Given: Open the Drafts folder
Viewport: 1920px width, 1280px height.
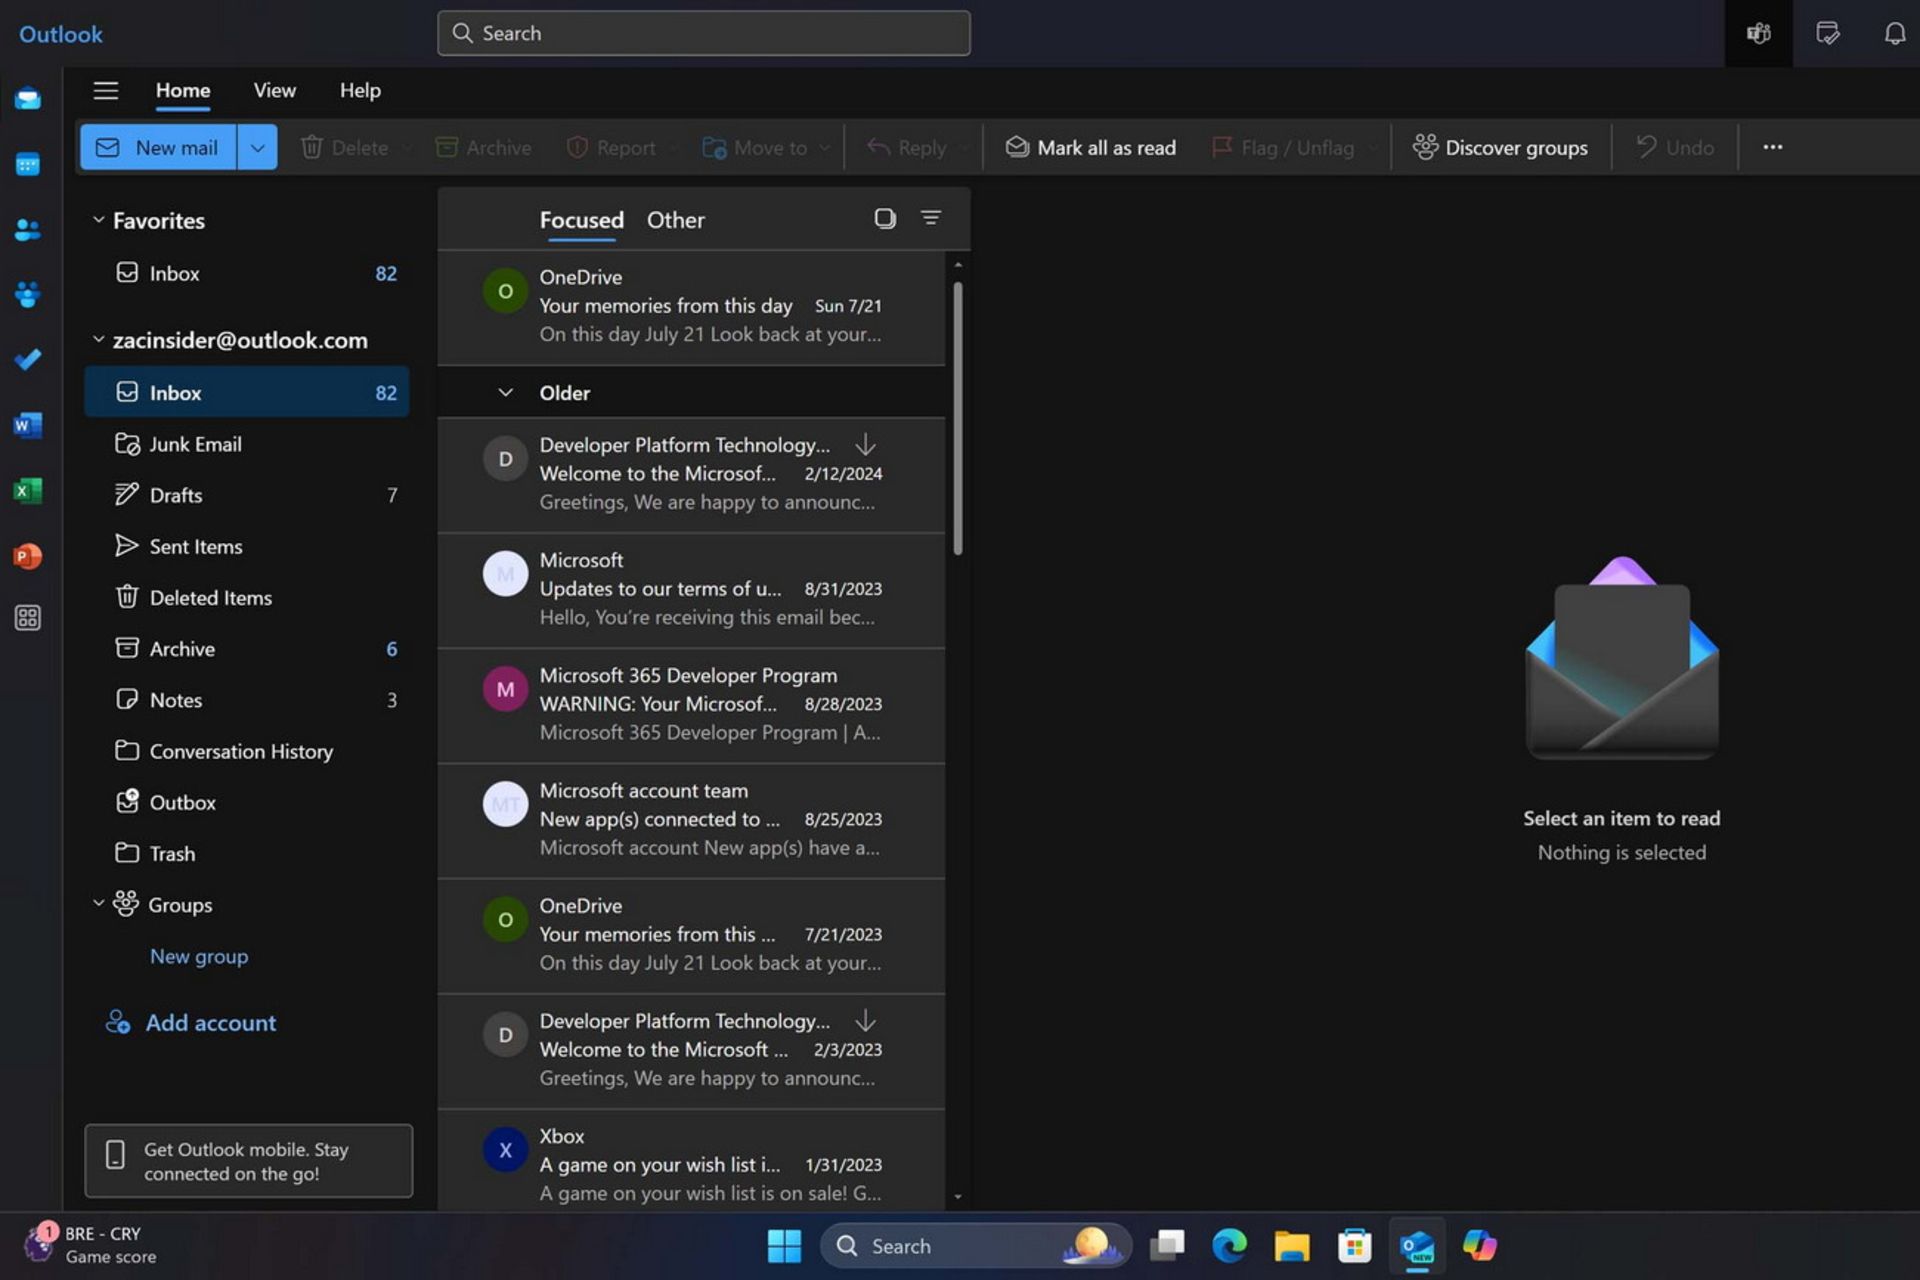Looking at the screenshot, I should pyautogui.click(x=247, y=495).
